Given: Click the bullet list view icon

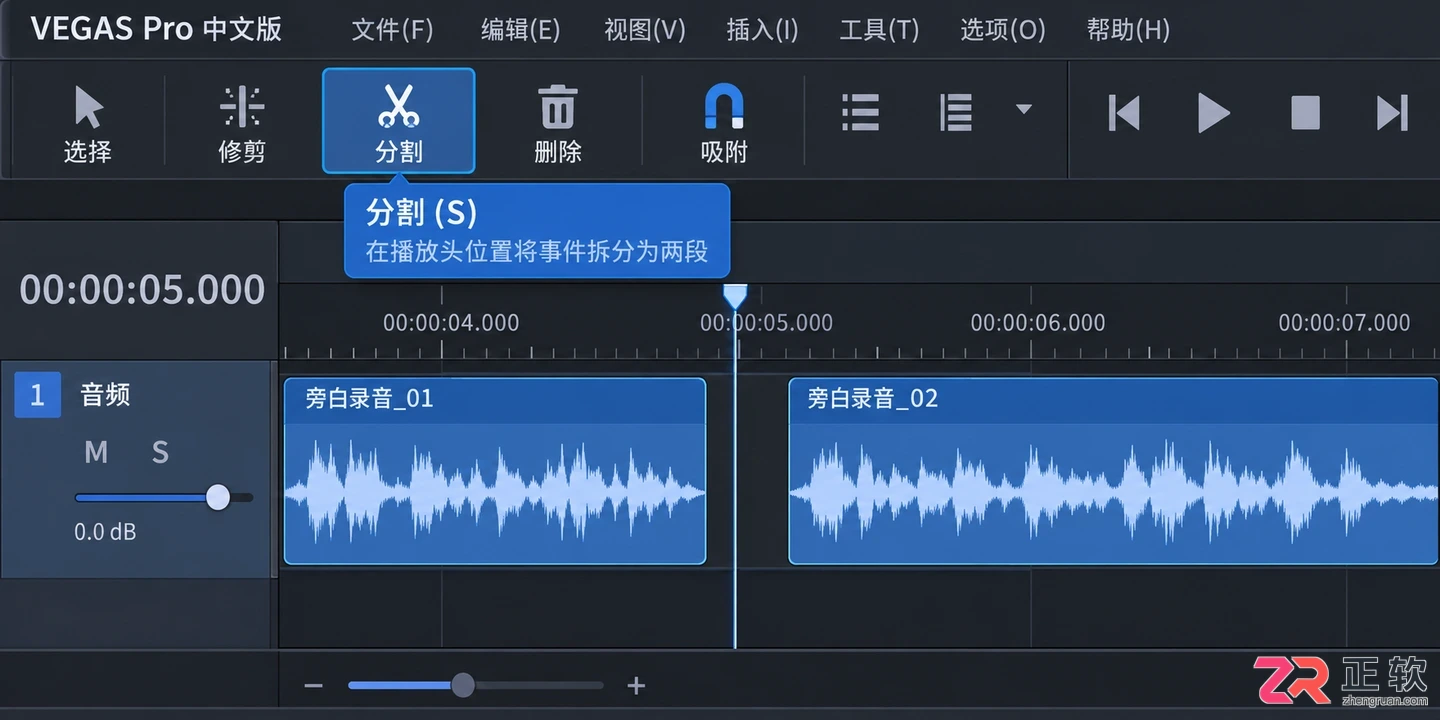Looking at the screenshot, I should [x=860, y=112].
